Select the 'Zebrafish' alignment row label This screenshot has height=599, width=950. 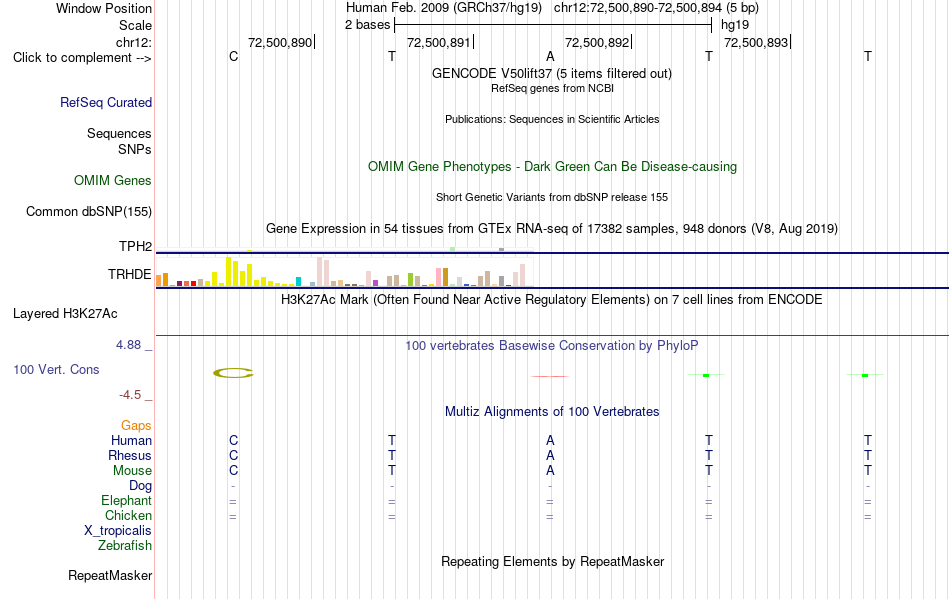(x=125, y=546)
